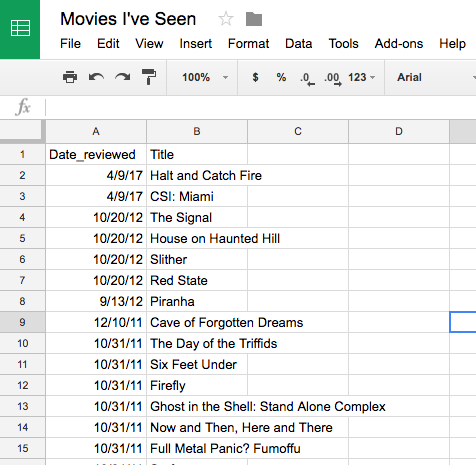This screenshot has height=465, width=476.
Task: Select the 12/10/11 date cell
Action: (x=96, y=322)
